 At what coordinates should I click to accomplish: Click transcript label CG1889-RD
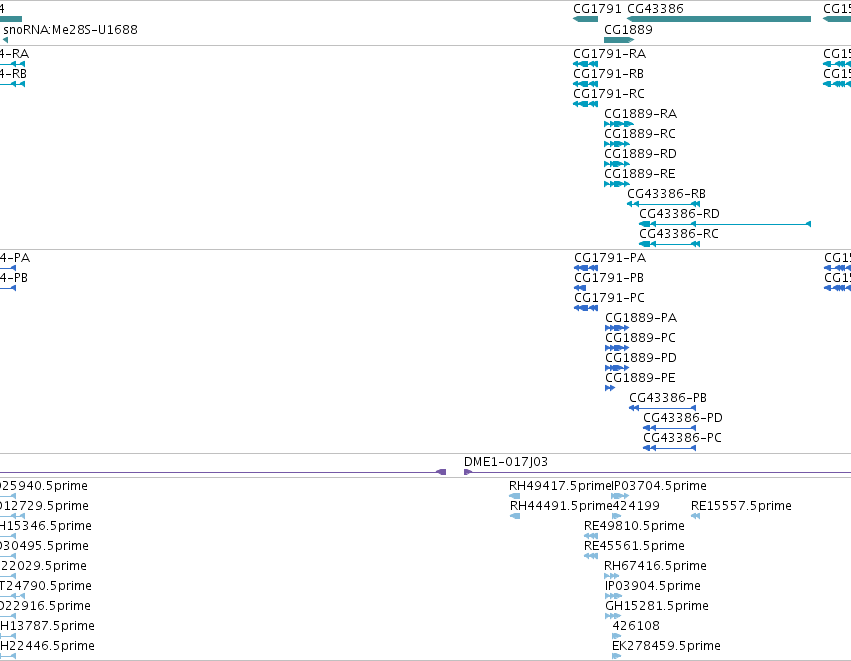pyautogui.click(x=640, y=154)
